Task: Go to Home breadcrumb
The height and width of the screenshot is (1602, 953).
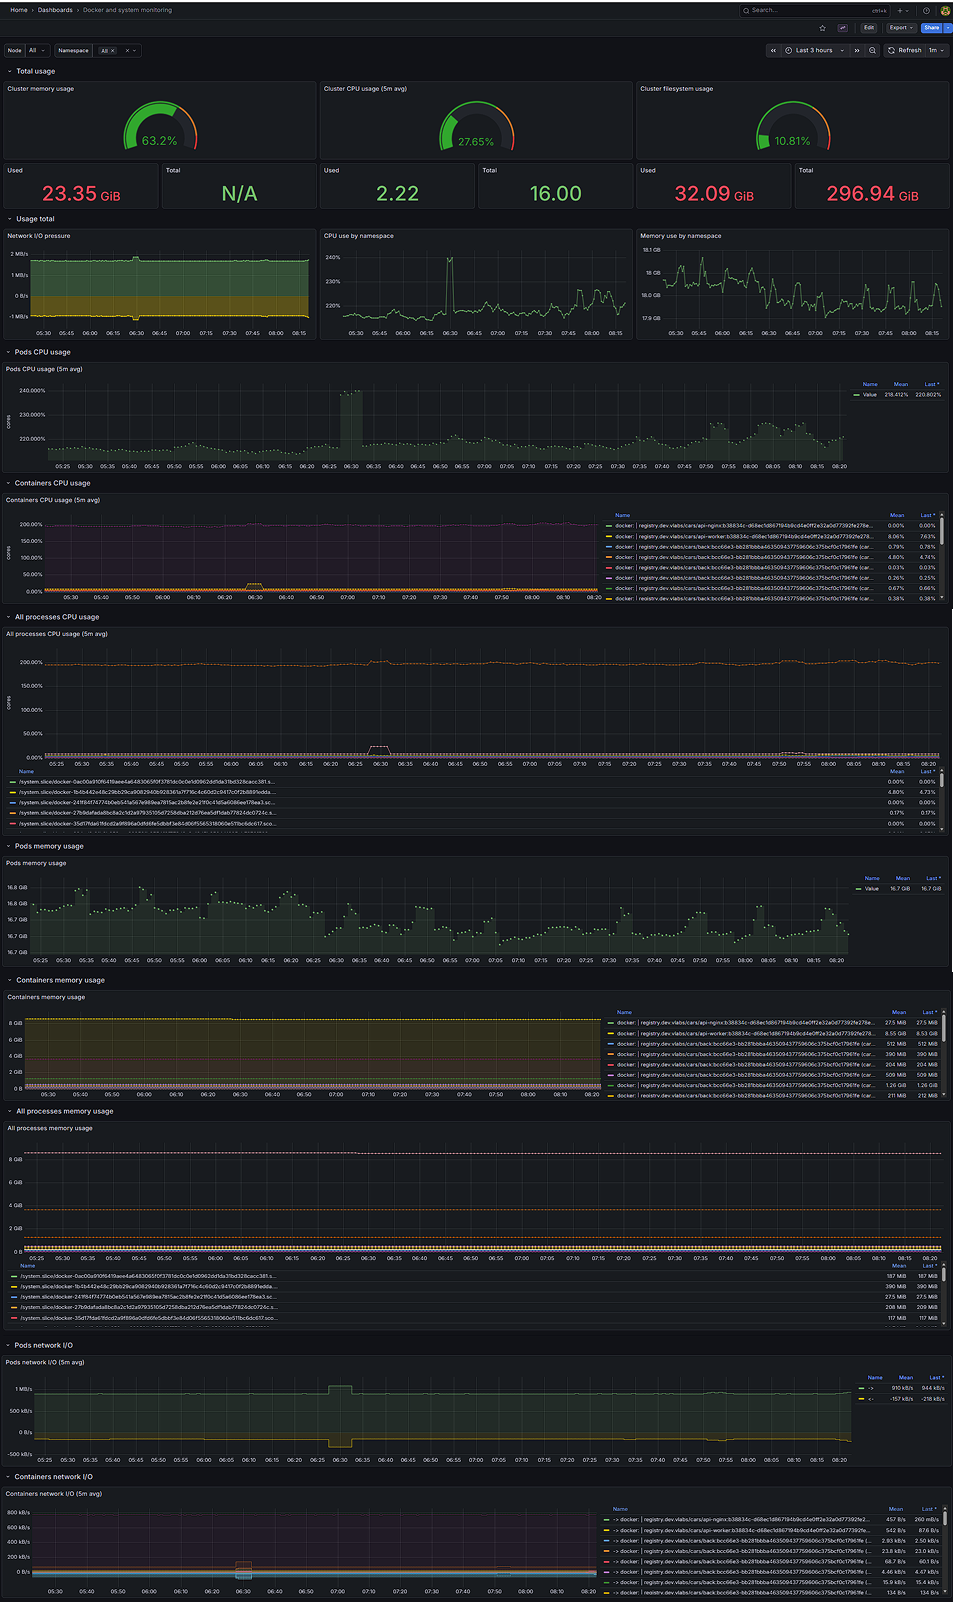Action: (x=19, y=10)
